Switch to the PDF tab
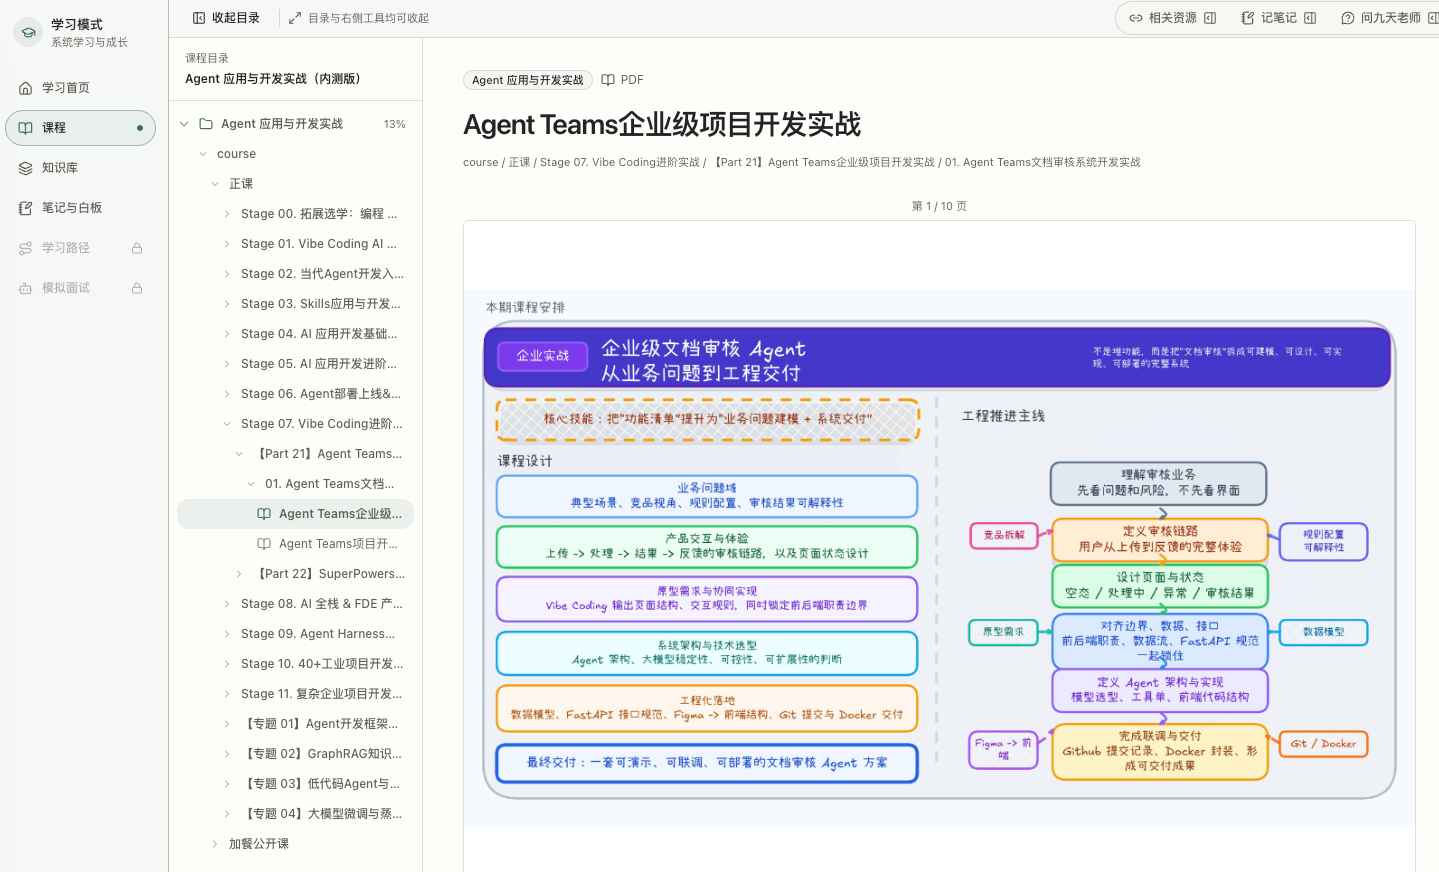 click(x=622, y=80)
